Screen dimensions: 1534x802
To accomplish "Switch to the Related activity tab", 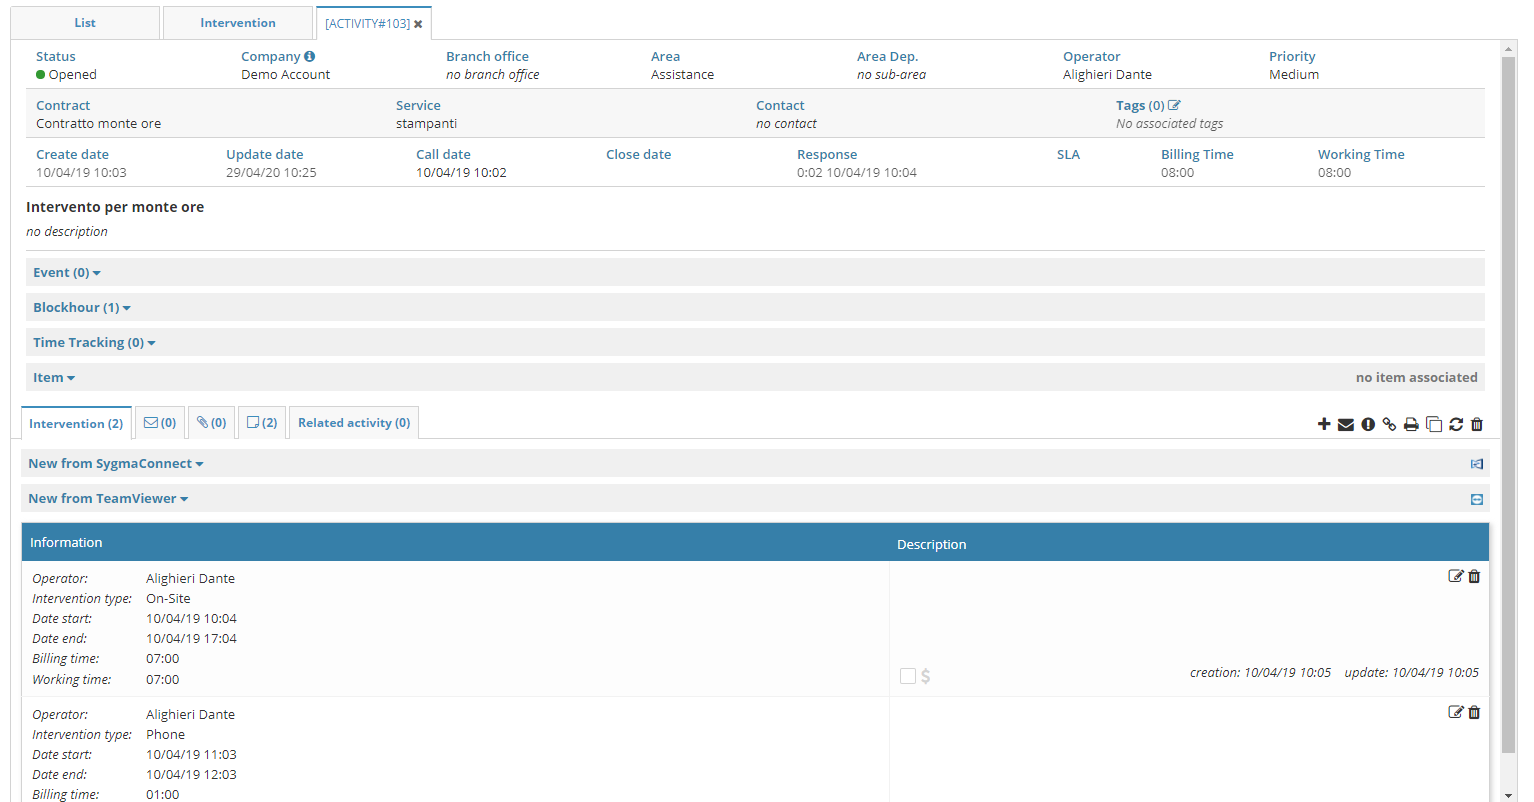I will pyautogui.click(x=353, y=422).
